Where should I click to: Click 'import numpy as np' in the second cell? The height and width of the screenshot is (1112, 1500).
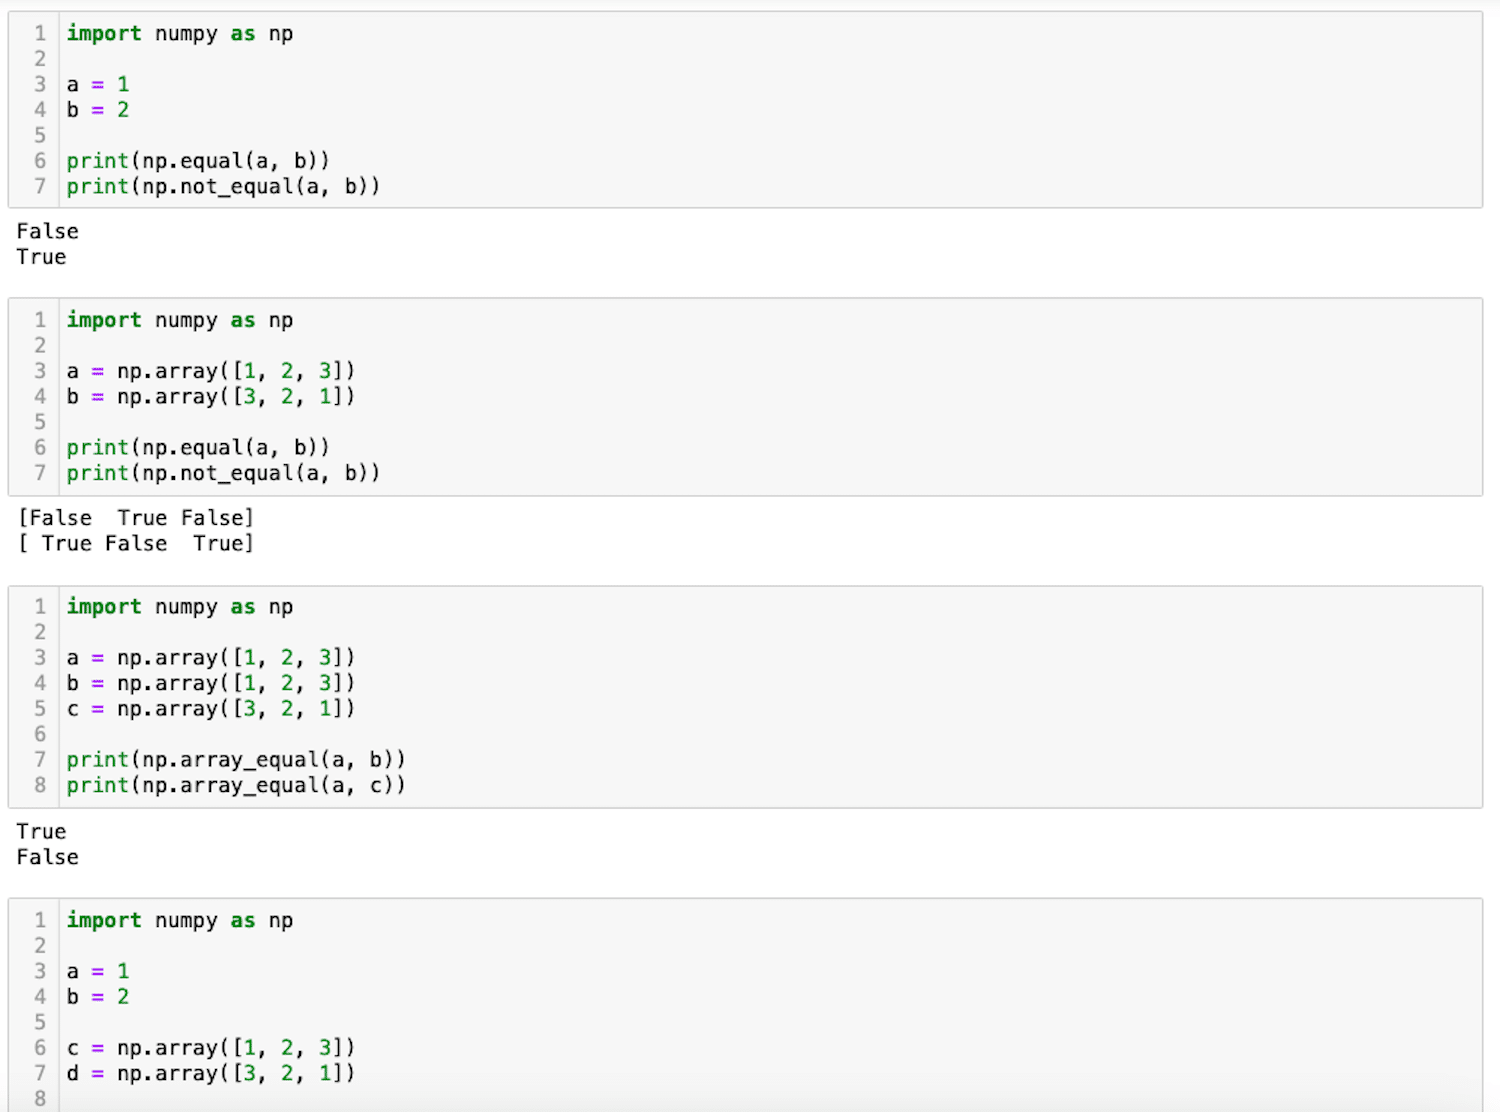pos(180,320)
